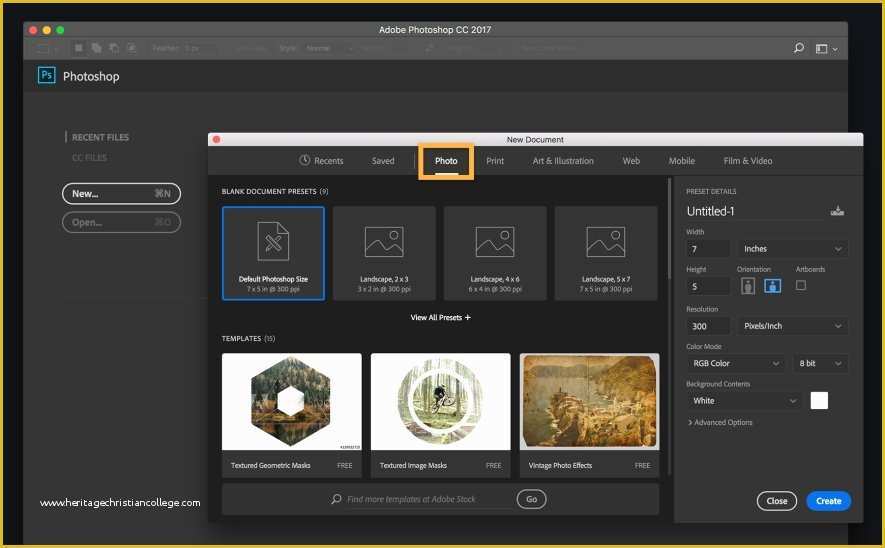Screen dimensions: 885x548
Task: Click the clock icon on Recents tab
Action: pos(304,160)
